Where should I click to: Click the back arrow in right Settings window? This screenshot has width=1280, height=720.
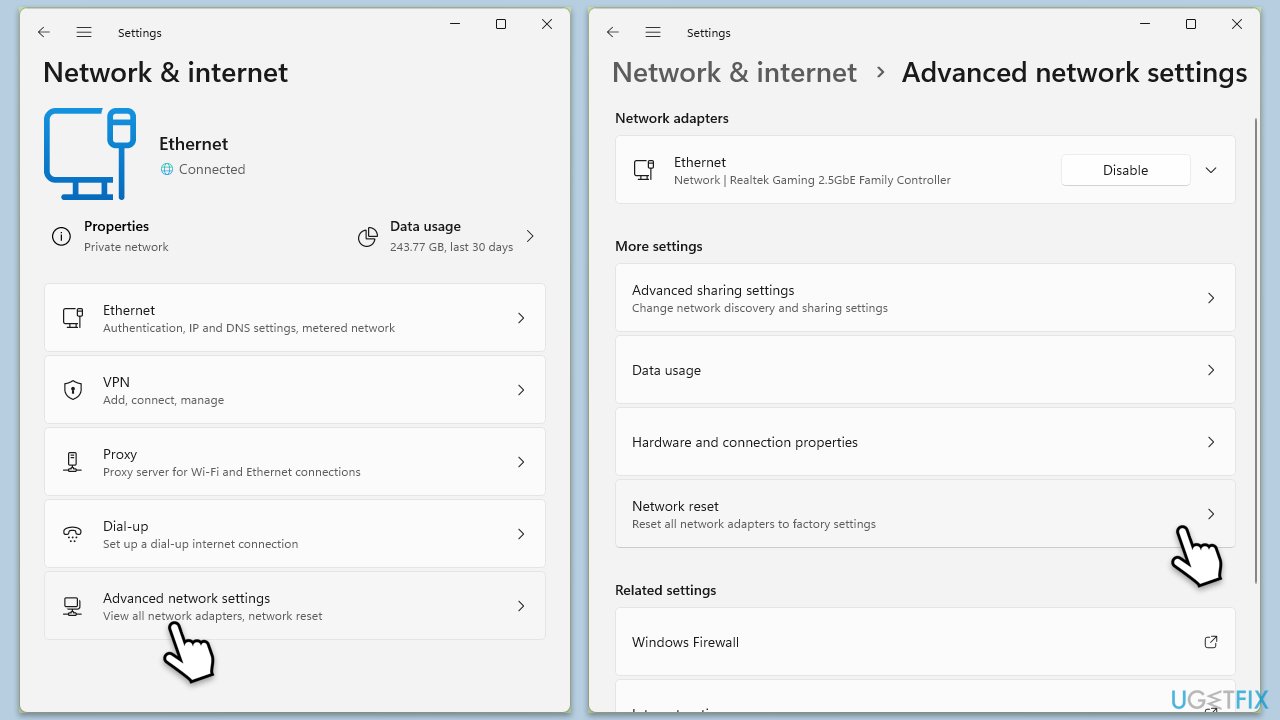[613, 32]
